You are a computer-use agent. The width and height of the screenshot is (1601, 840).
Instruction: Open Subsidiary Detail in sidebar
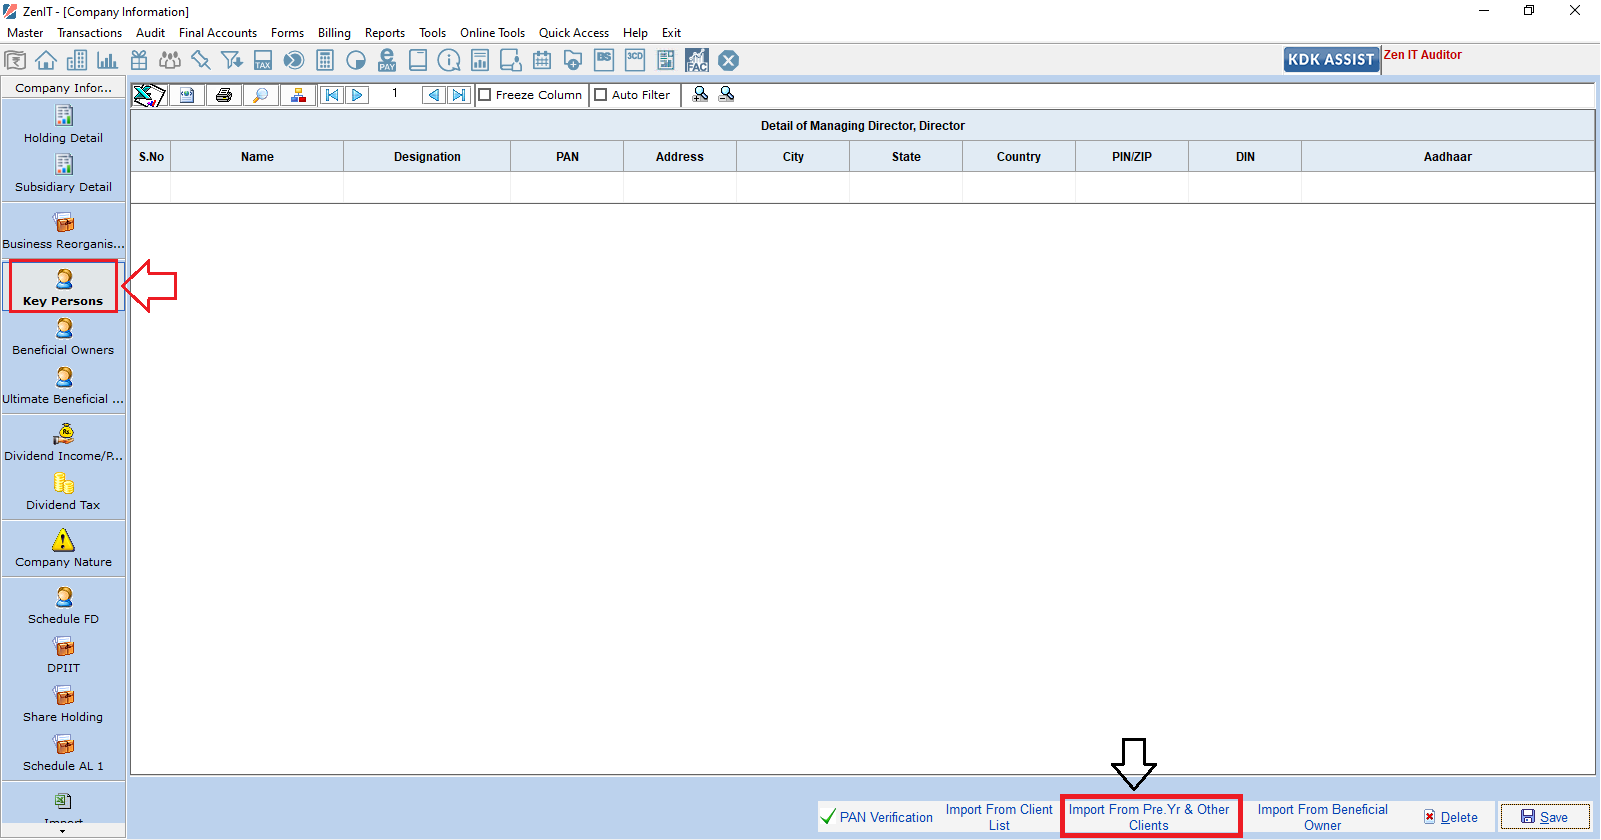coord(63,174)
